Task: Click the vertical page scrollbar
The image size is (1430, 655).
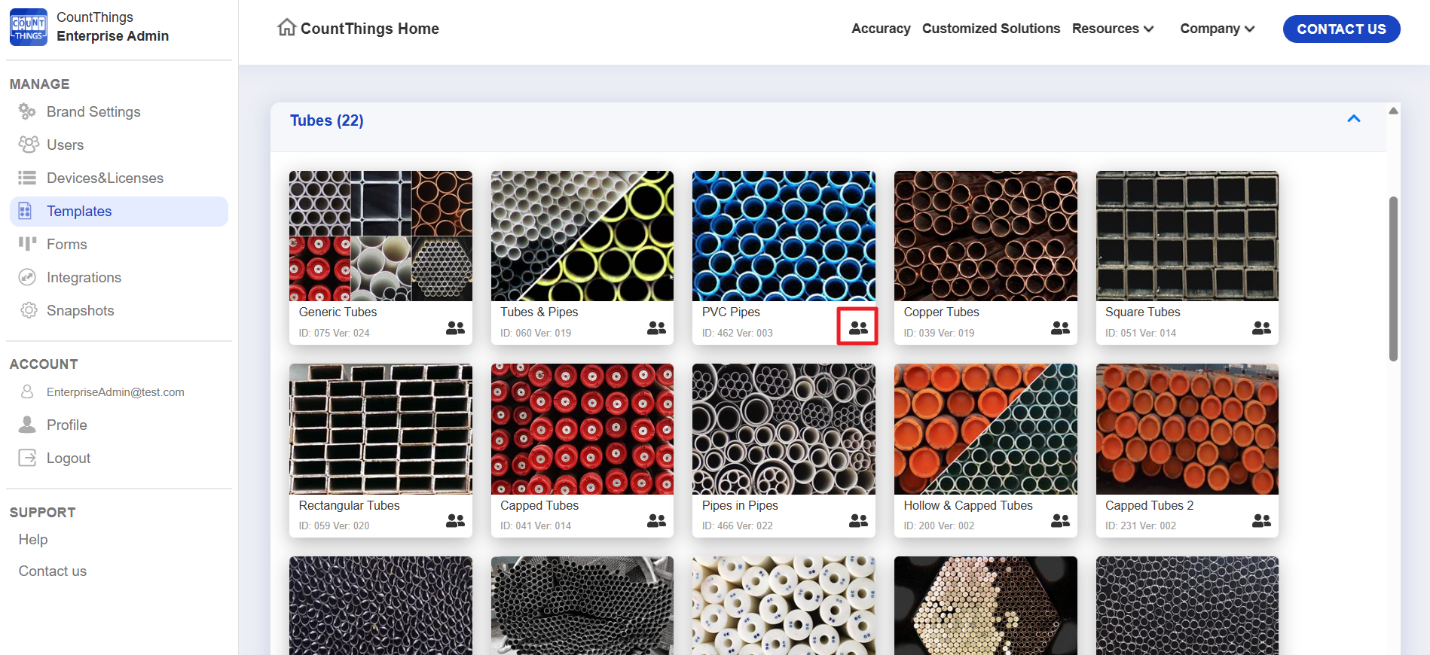Action: tap(1393, 278)
